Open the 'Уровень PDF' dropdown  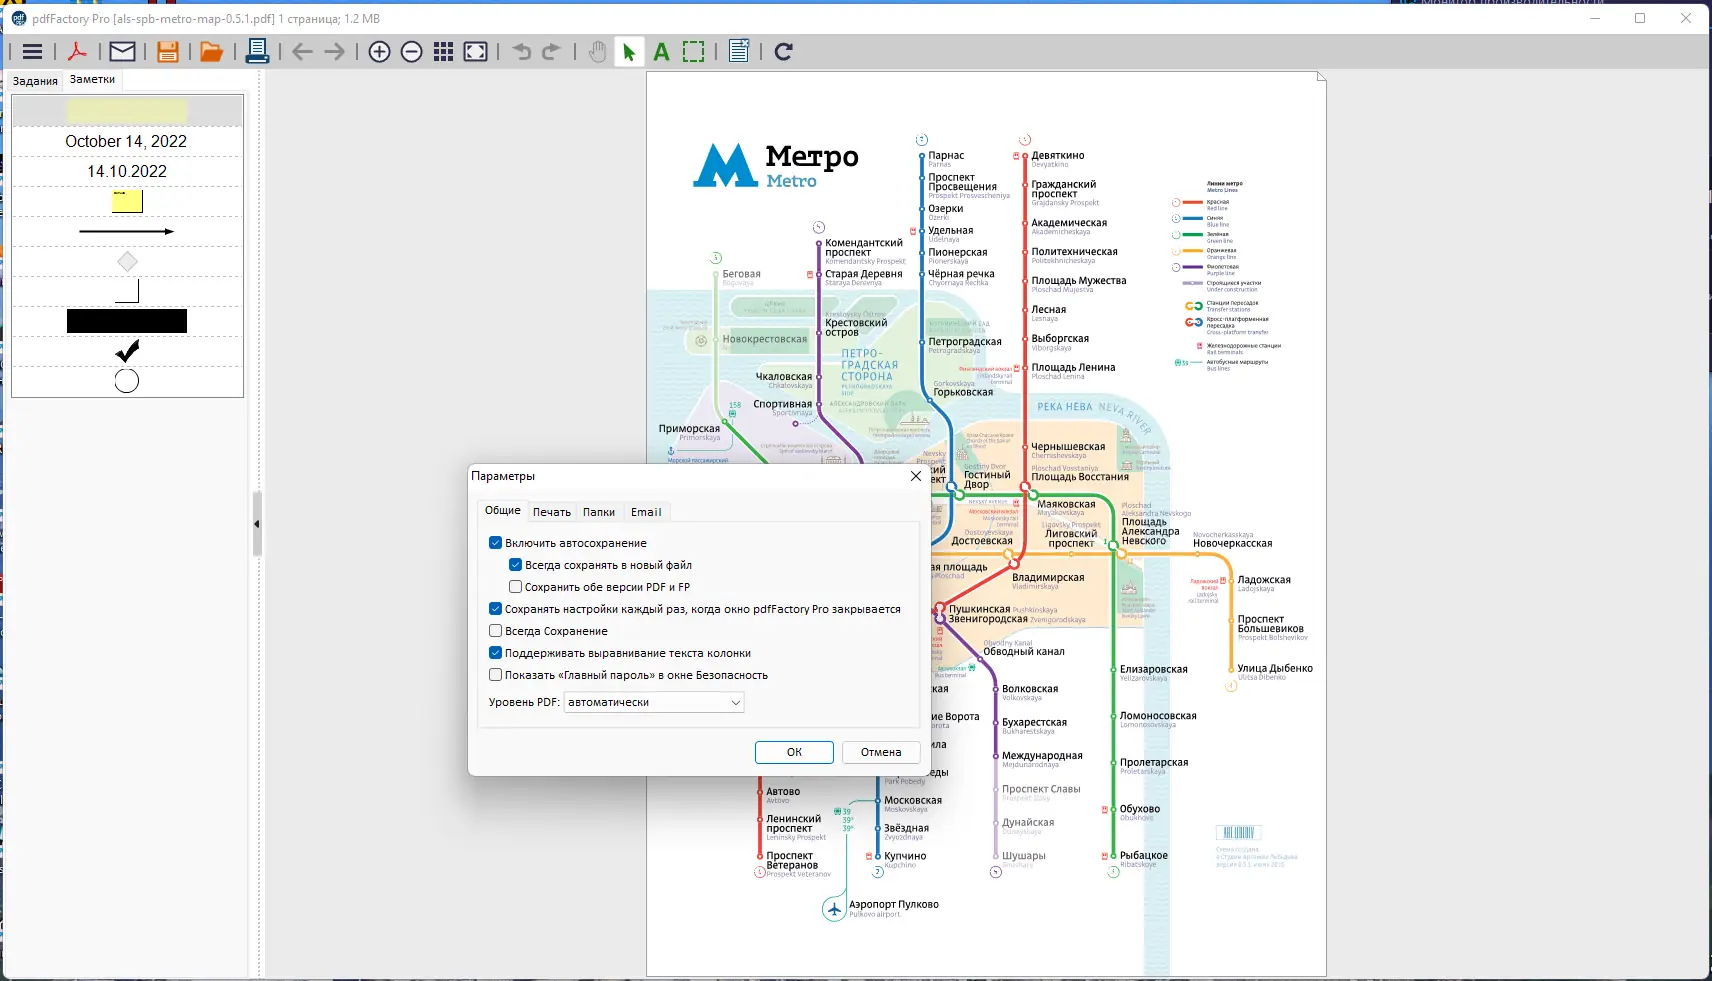(654, 702)
